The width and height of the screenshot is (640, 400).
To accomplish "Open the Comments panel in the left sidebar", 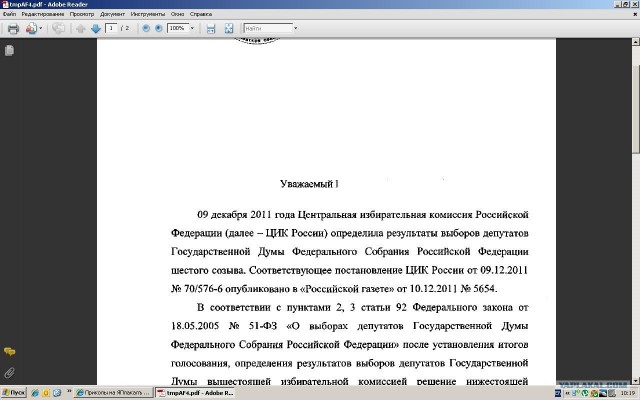I will [9, 352].
